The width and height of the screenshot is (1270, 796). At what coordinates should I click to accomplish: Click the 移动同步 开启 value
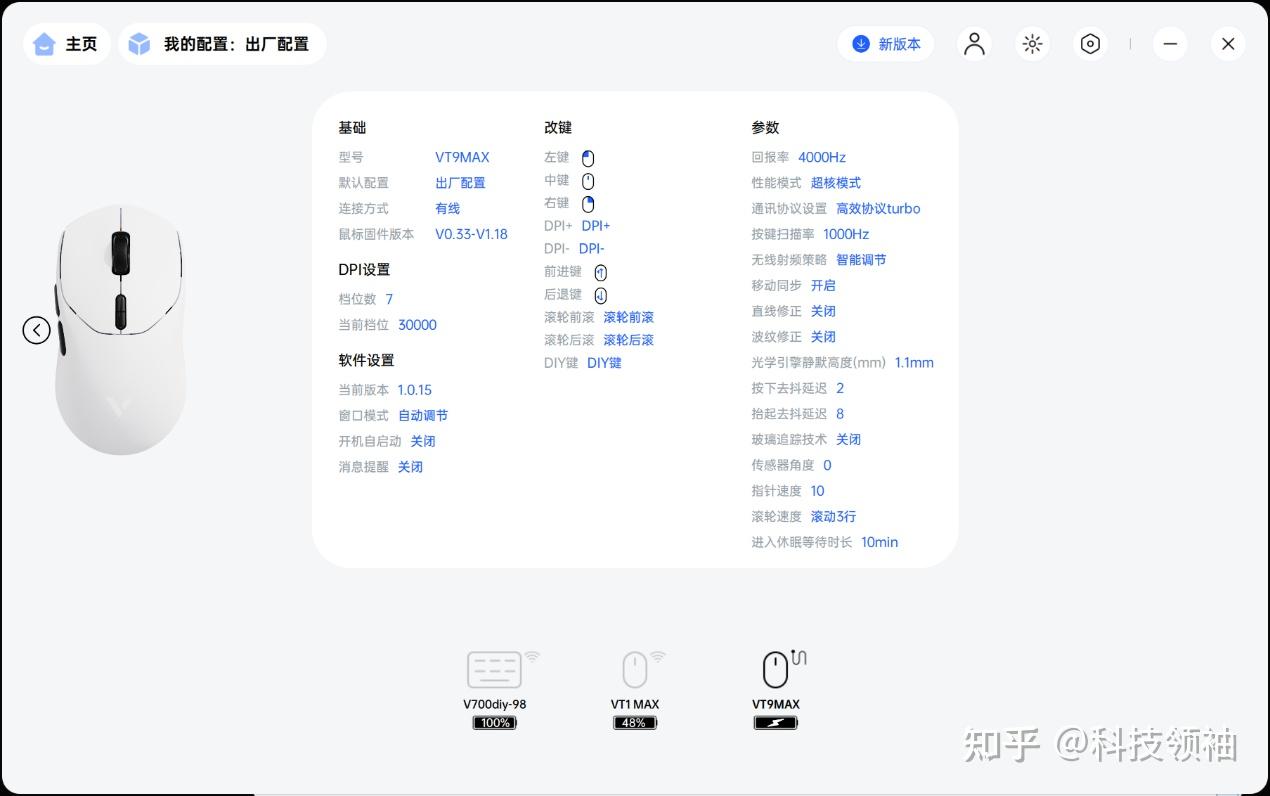pyautogui.click(x=823, y=286)
